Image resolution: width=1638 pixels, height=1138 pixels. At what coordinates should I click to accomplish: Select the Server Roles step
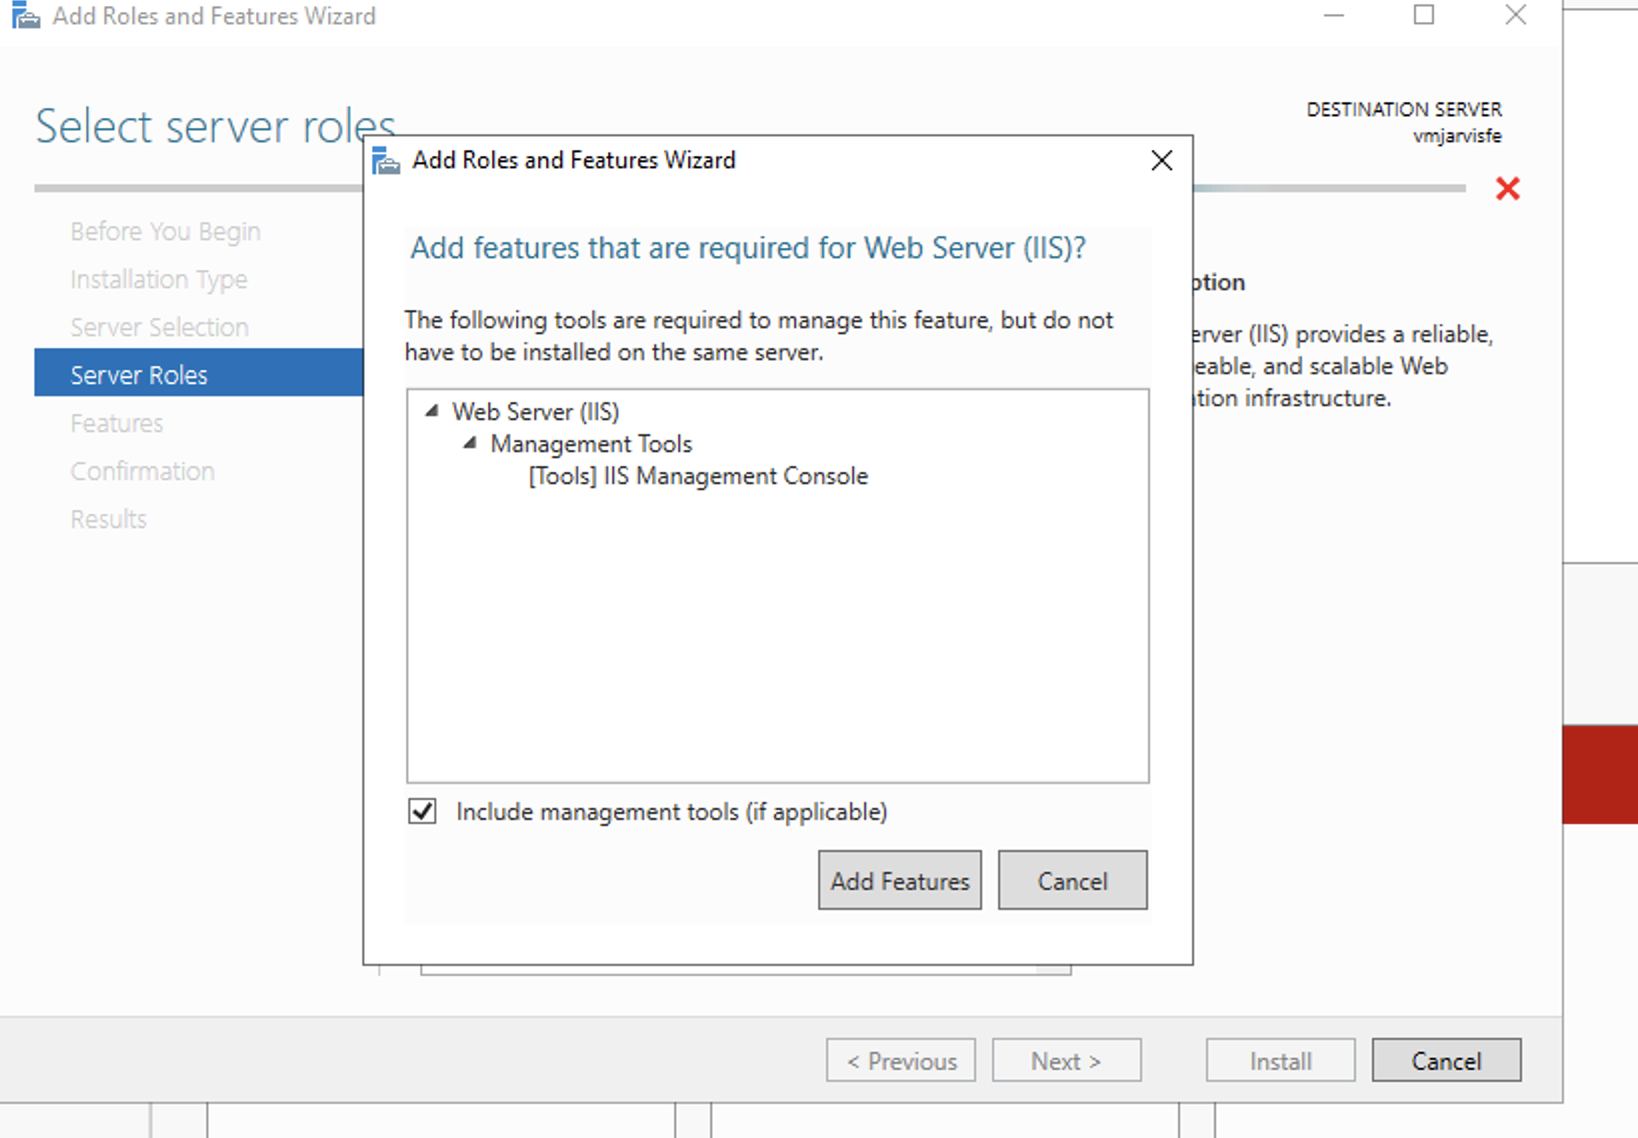[x=198, y=373]
